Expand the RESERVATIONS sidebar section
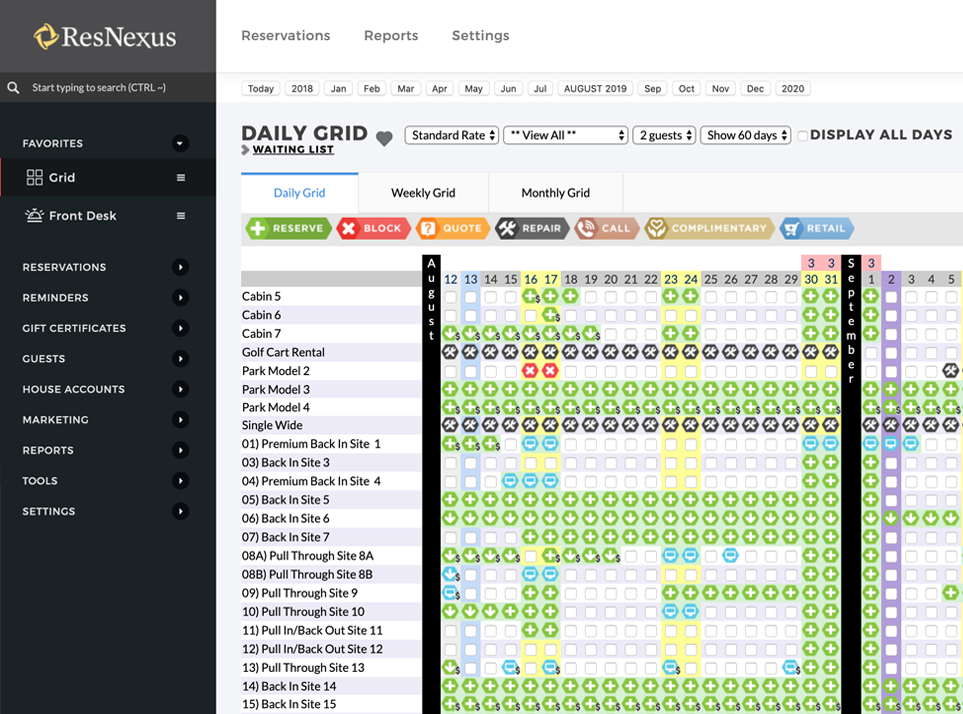 pyautogui.click(x=180, y=267)
